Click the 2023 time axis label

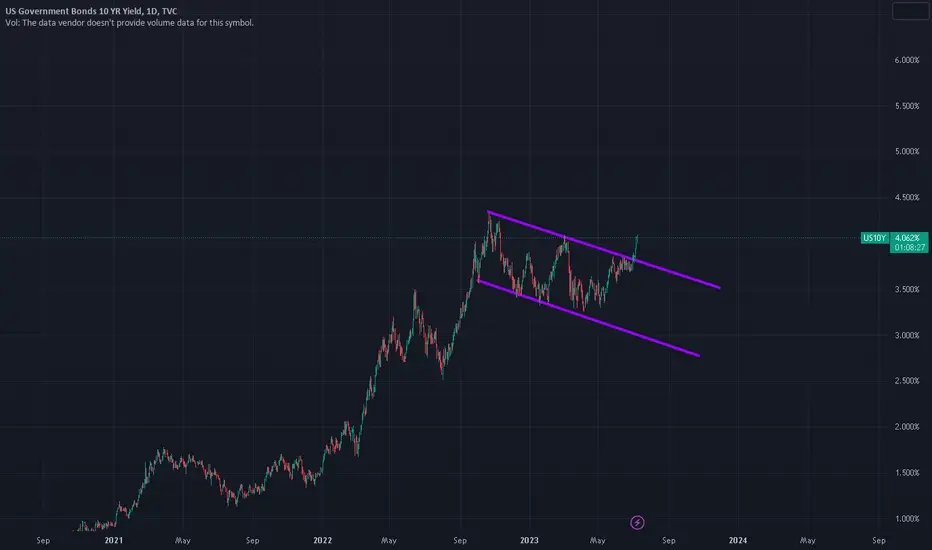pos(529,540)
